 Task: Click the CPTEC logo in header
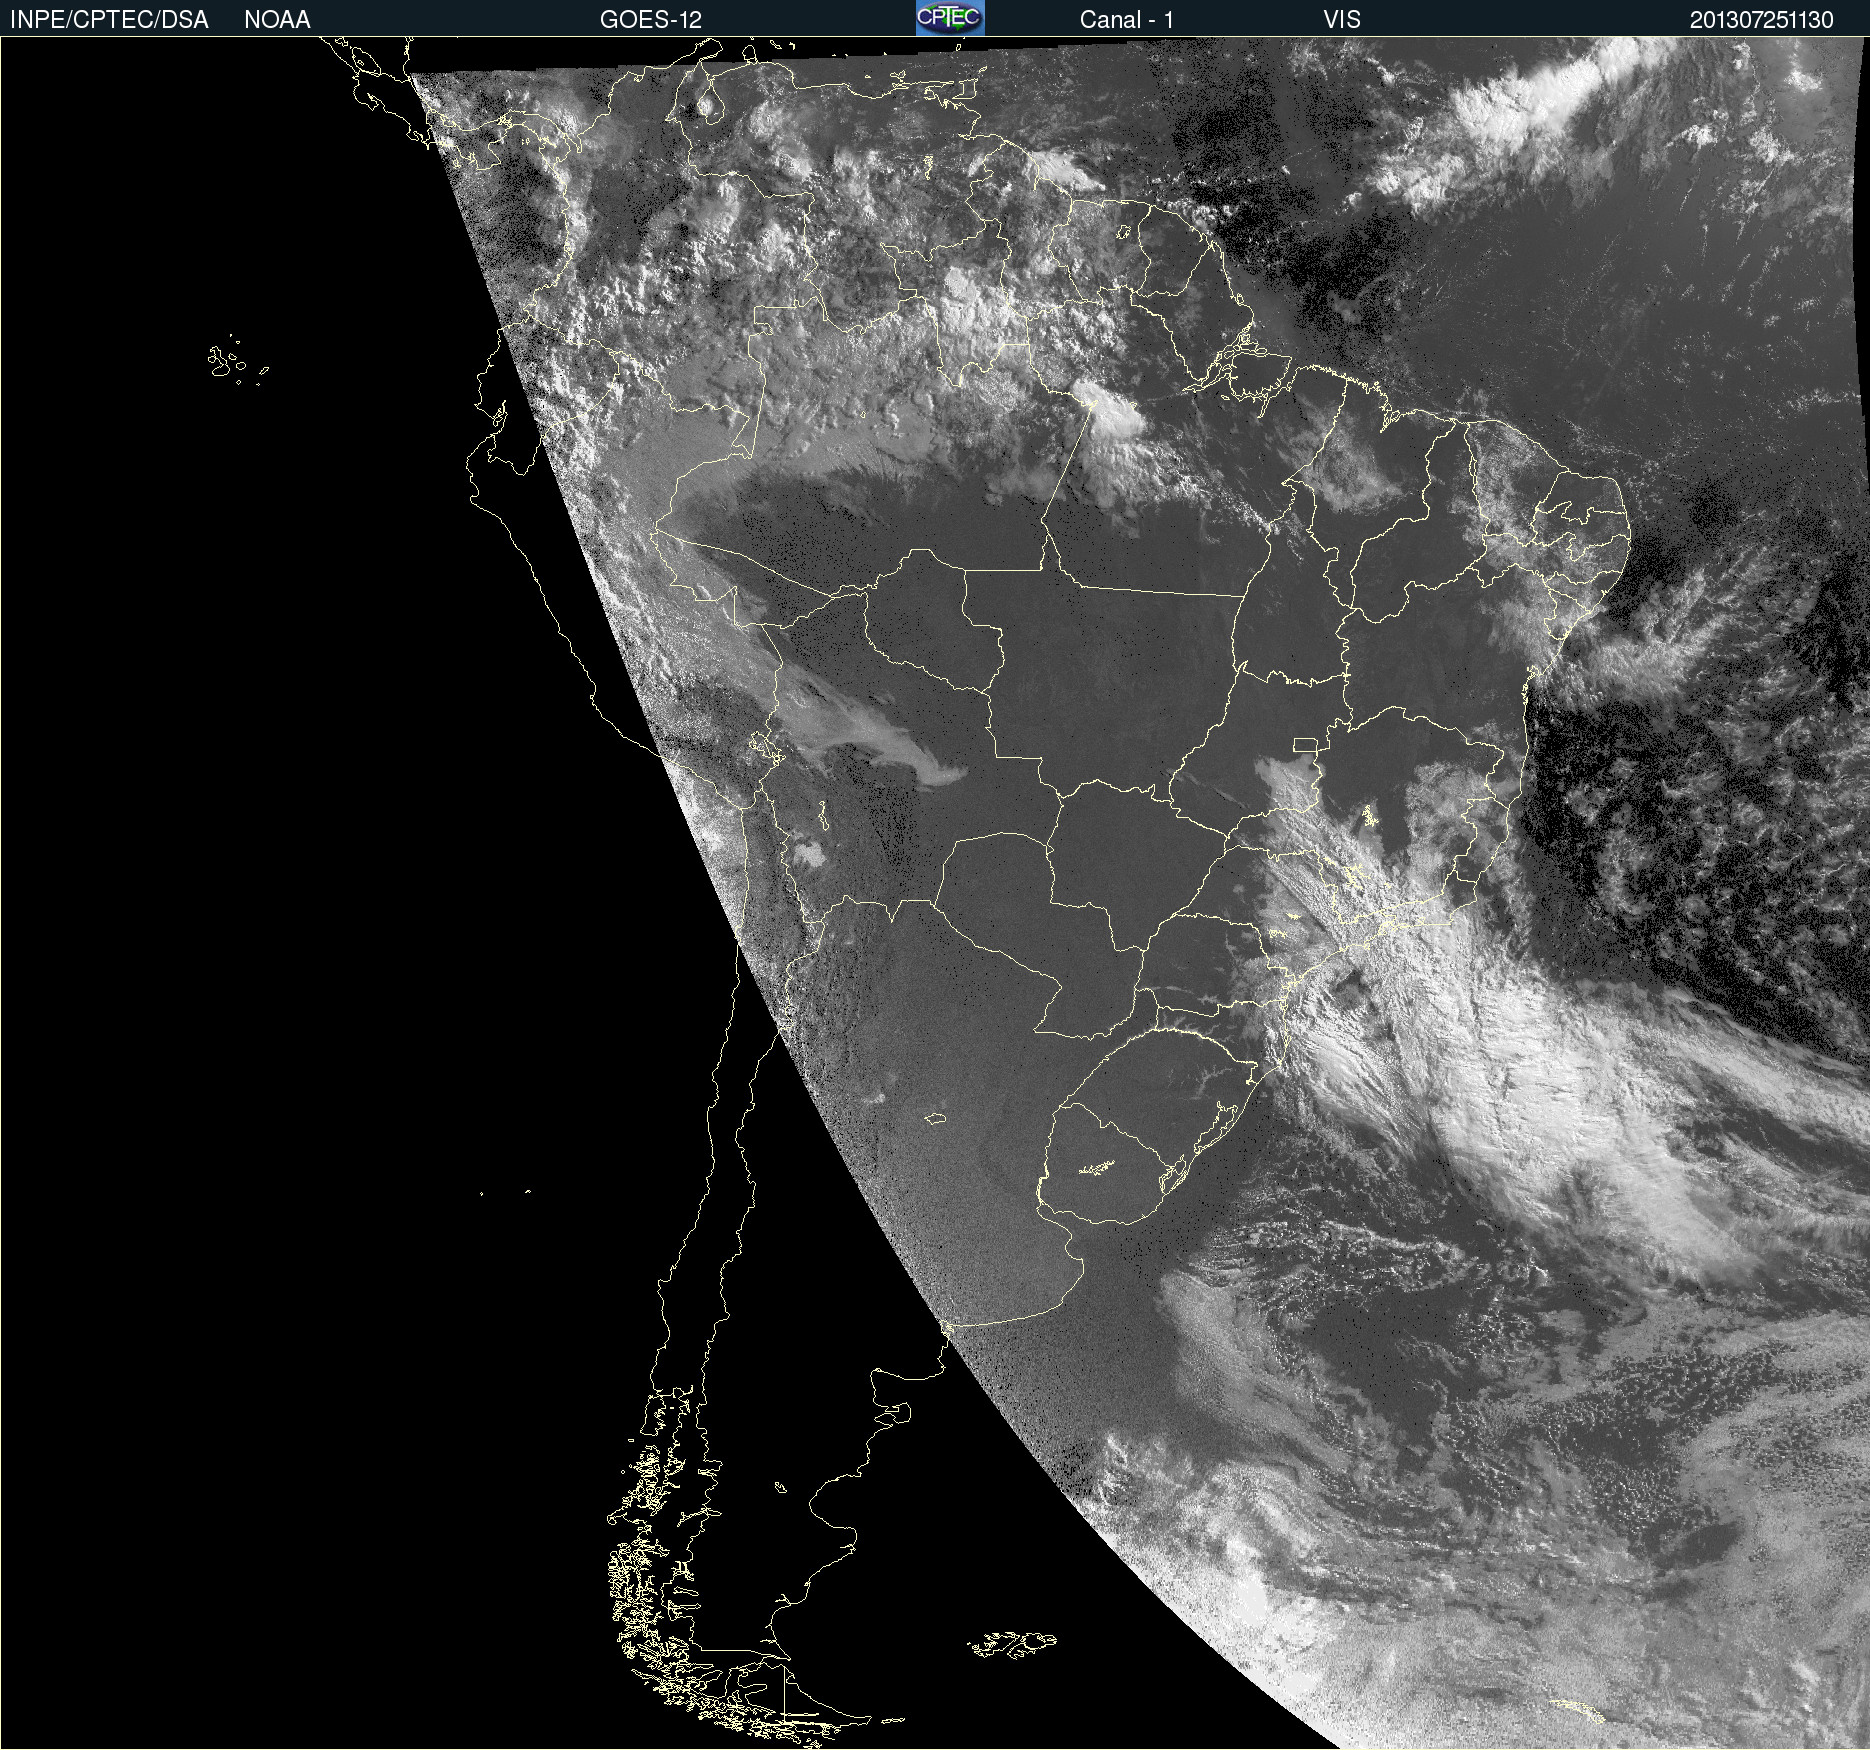click(x=950, y=18)
